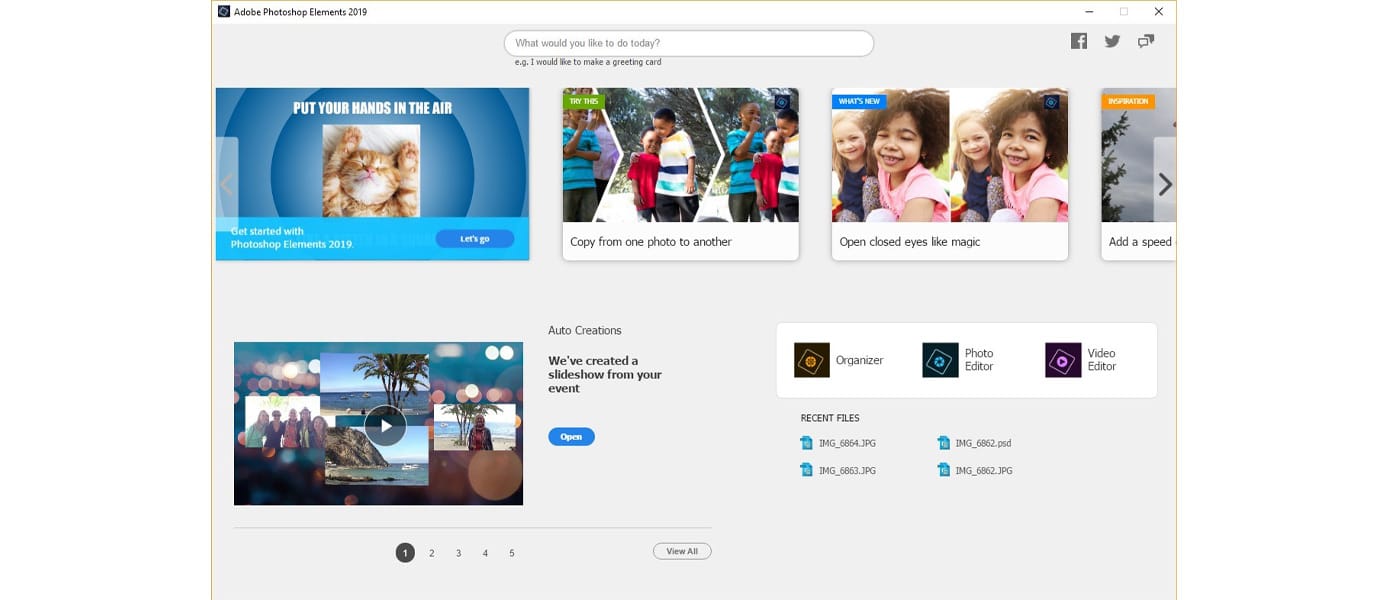Click the search box 'What would you like to do today?'
Viewport: 1388px width, 600px height.
click(x=689, y=43)
